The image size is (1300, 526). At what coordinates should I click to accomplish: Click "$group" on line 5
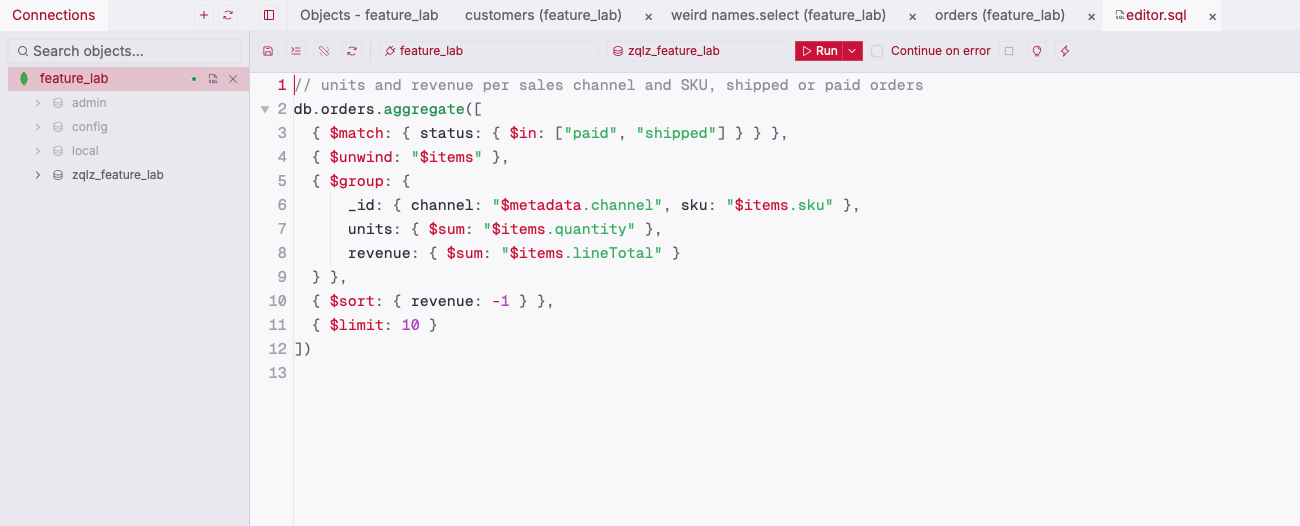pyautogui.click(x=356, y=181)
